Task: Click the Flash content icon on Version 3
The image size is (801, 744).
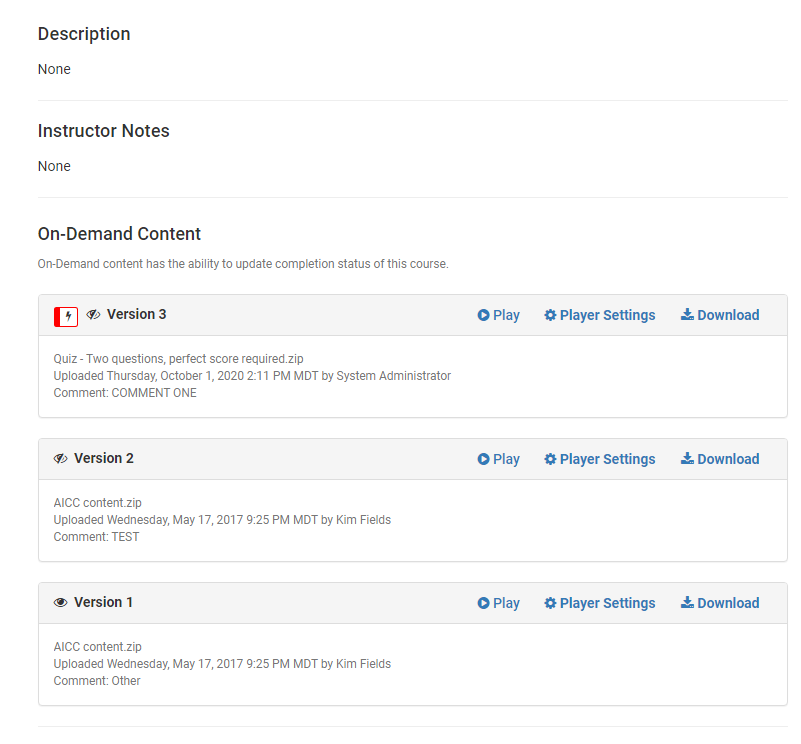Action: [x=66, y=316]
